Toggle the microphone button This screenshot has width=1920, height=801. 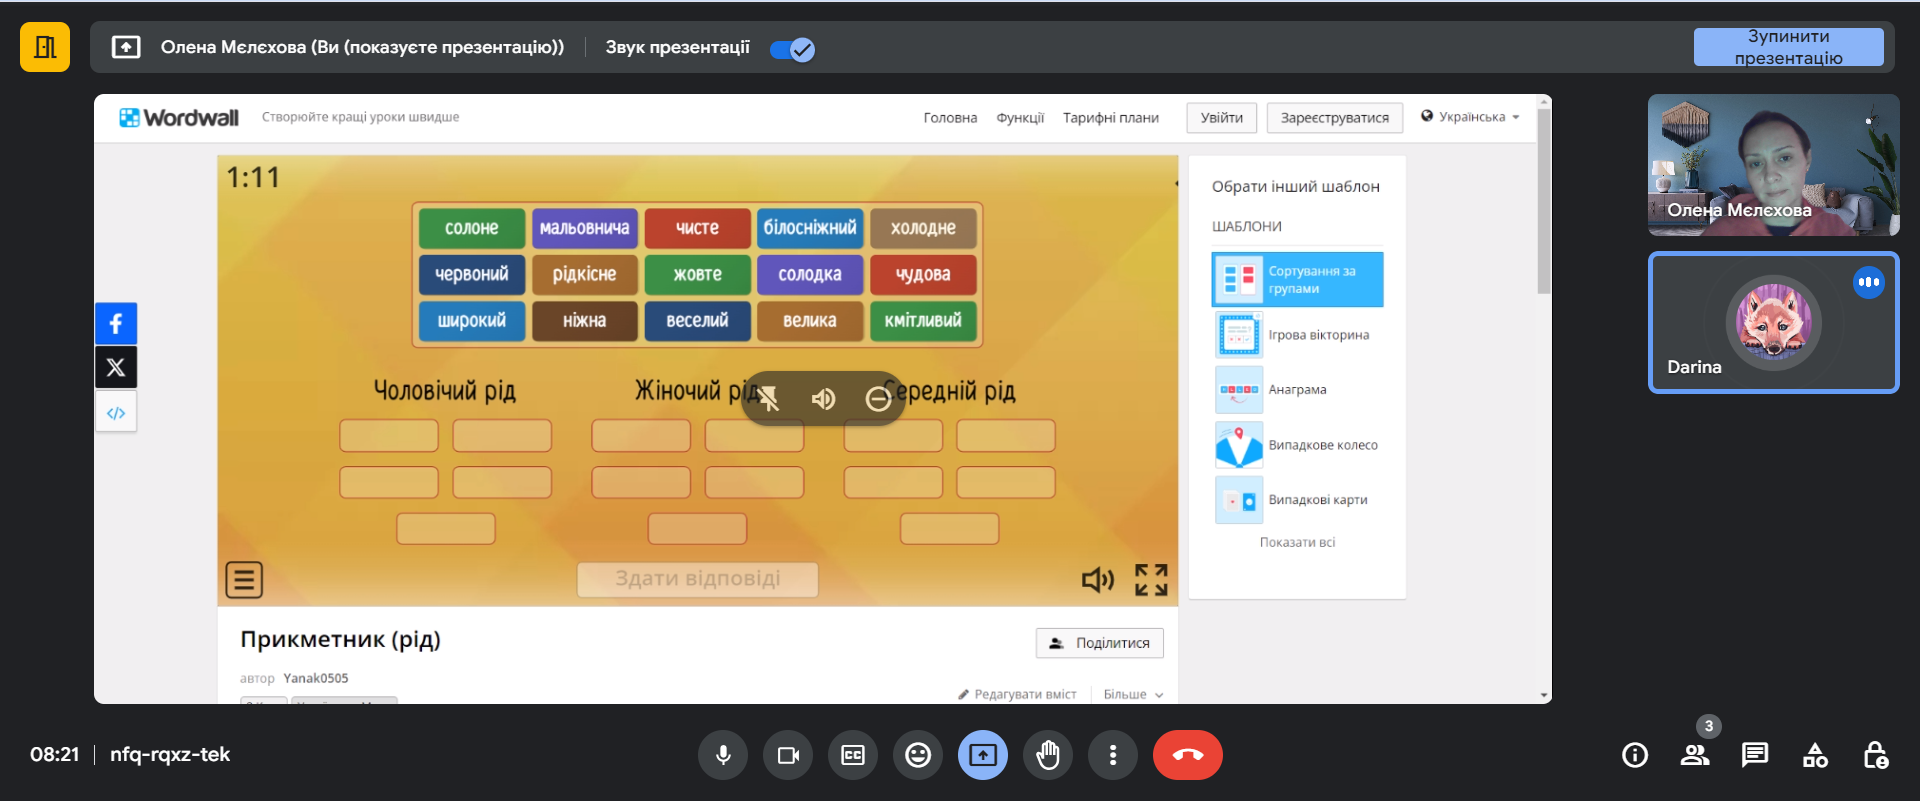click(723, 755)
